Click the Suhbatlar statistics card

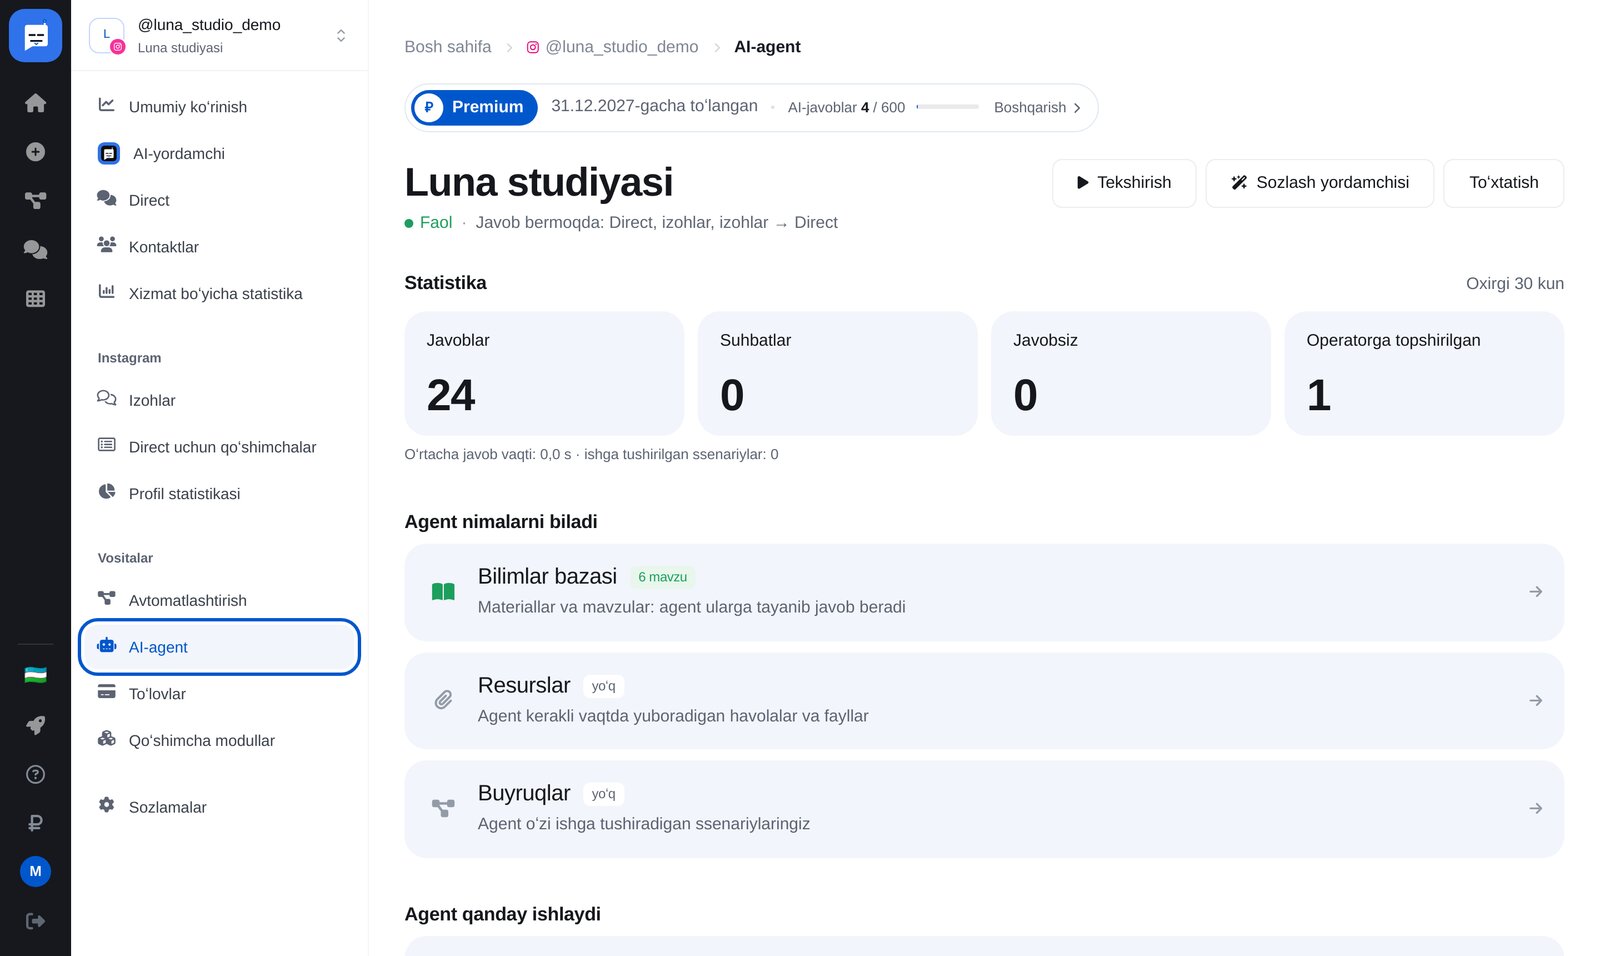pyautogui.click(x=837, y=373)
